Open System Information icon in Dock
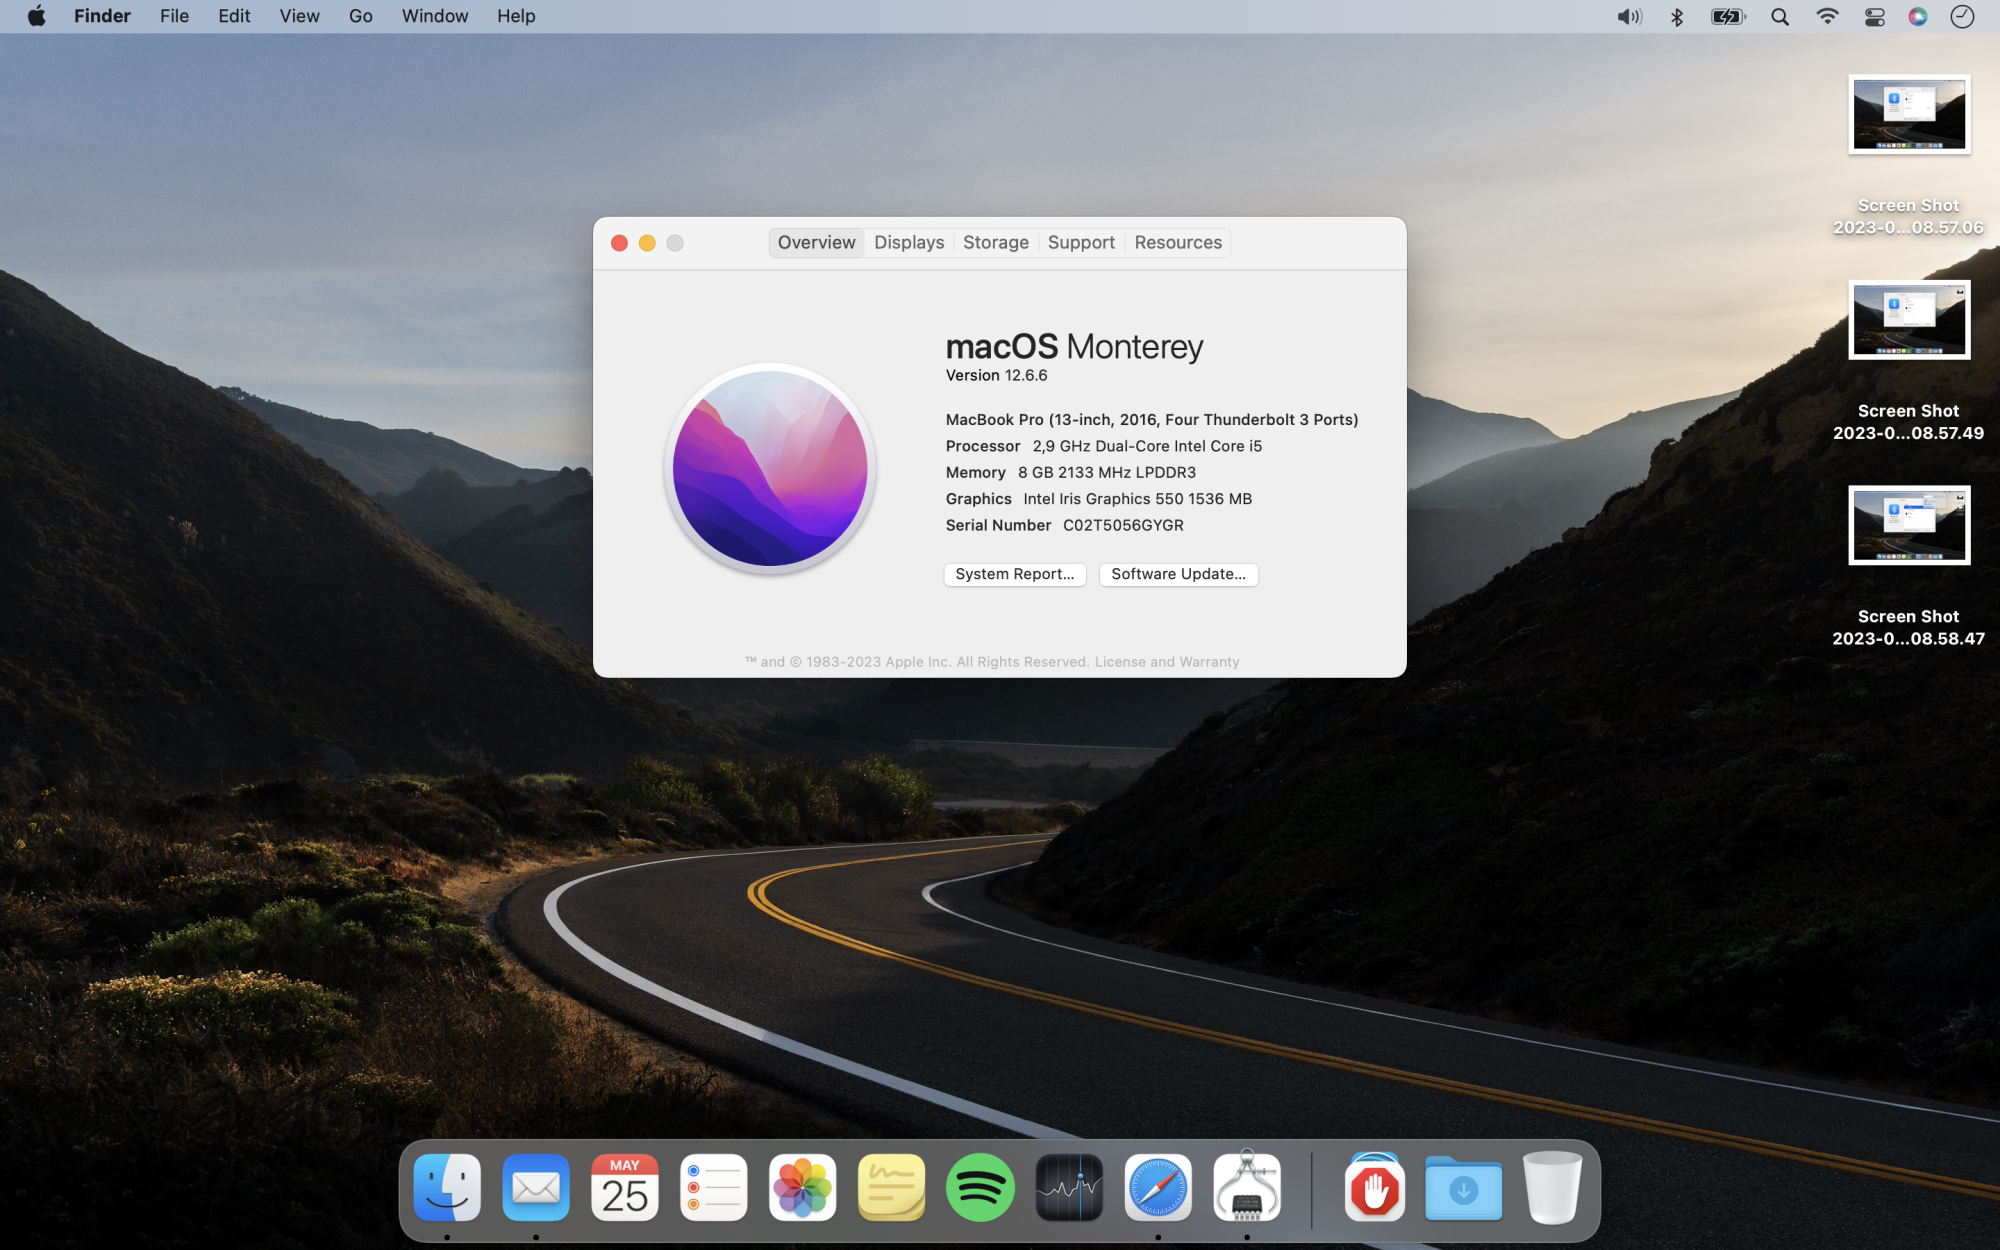Screen dimensions: 2000x1250 click(1246, 1188)
